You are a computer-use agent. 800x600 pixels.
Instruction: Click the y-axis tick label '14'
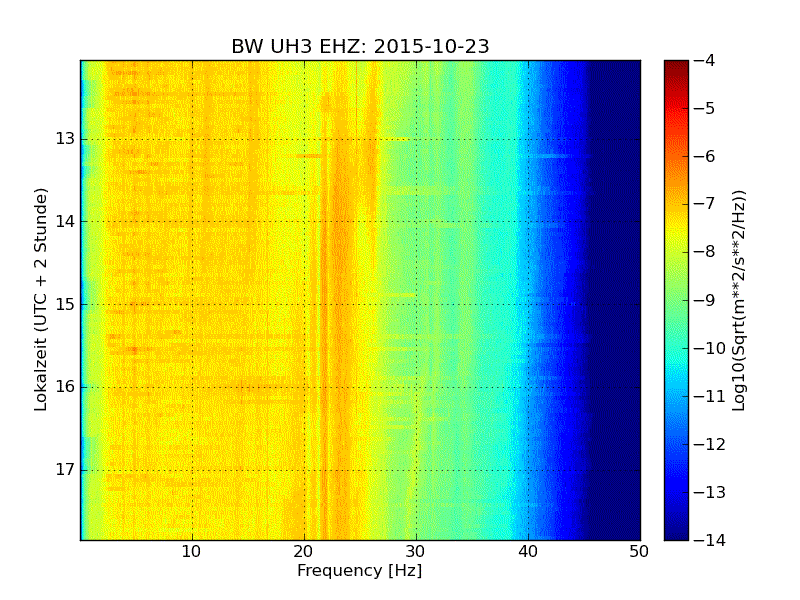65,221
